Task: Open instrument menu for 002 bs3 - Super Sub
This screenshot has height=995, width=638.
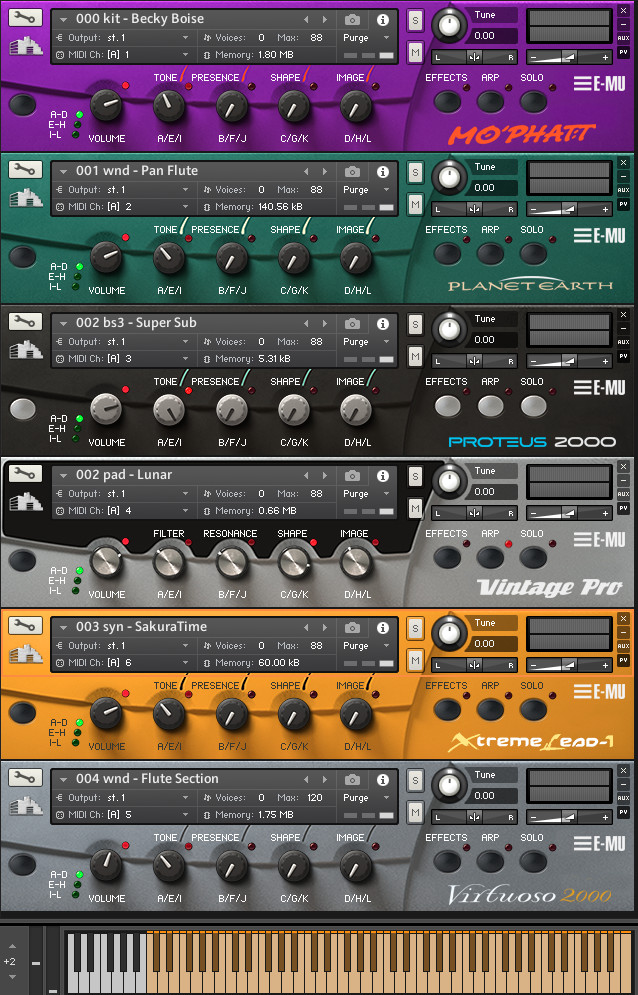Action: (x=63, y=324)
